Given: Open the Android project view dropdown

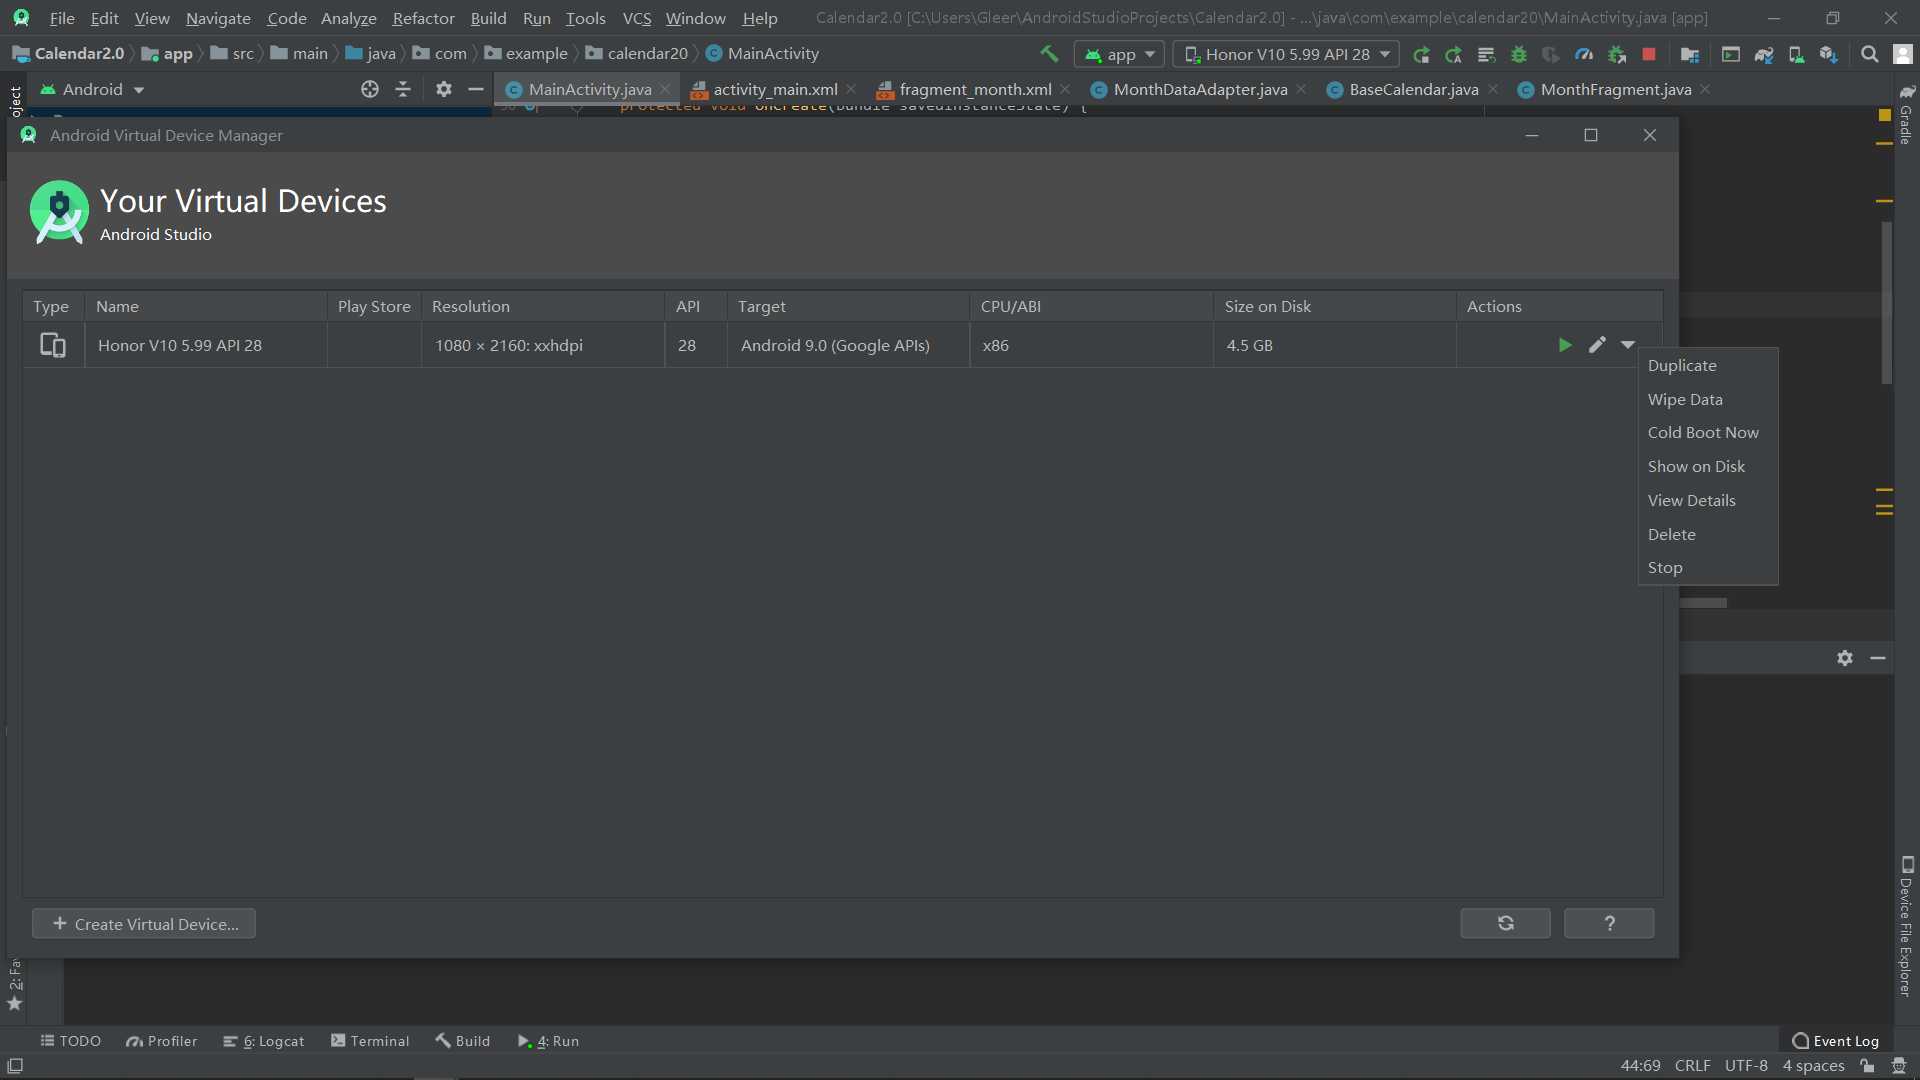Looking at the screenshot, I should (x=93, y=89).
